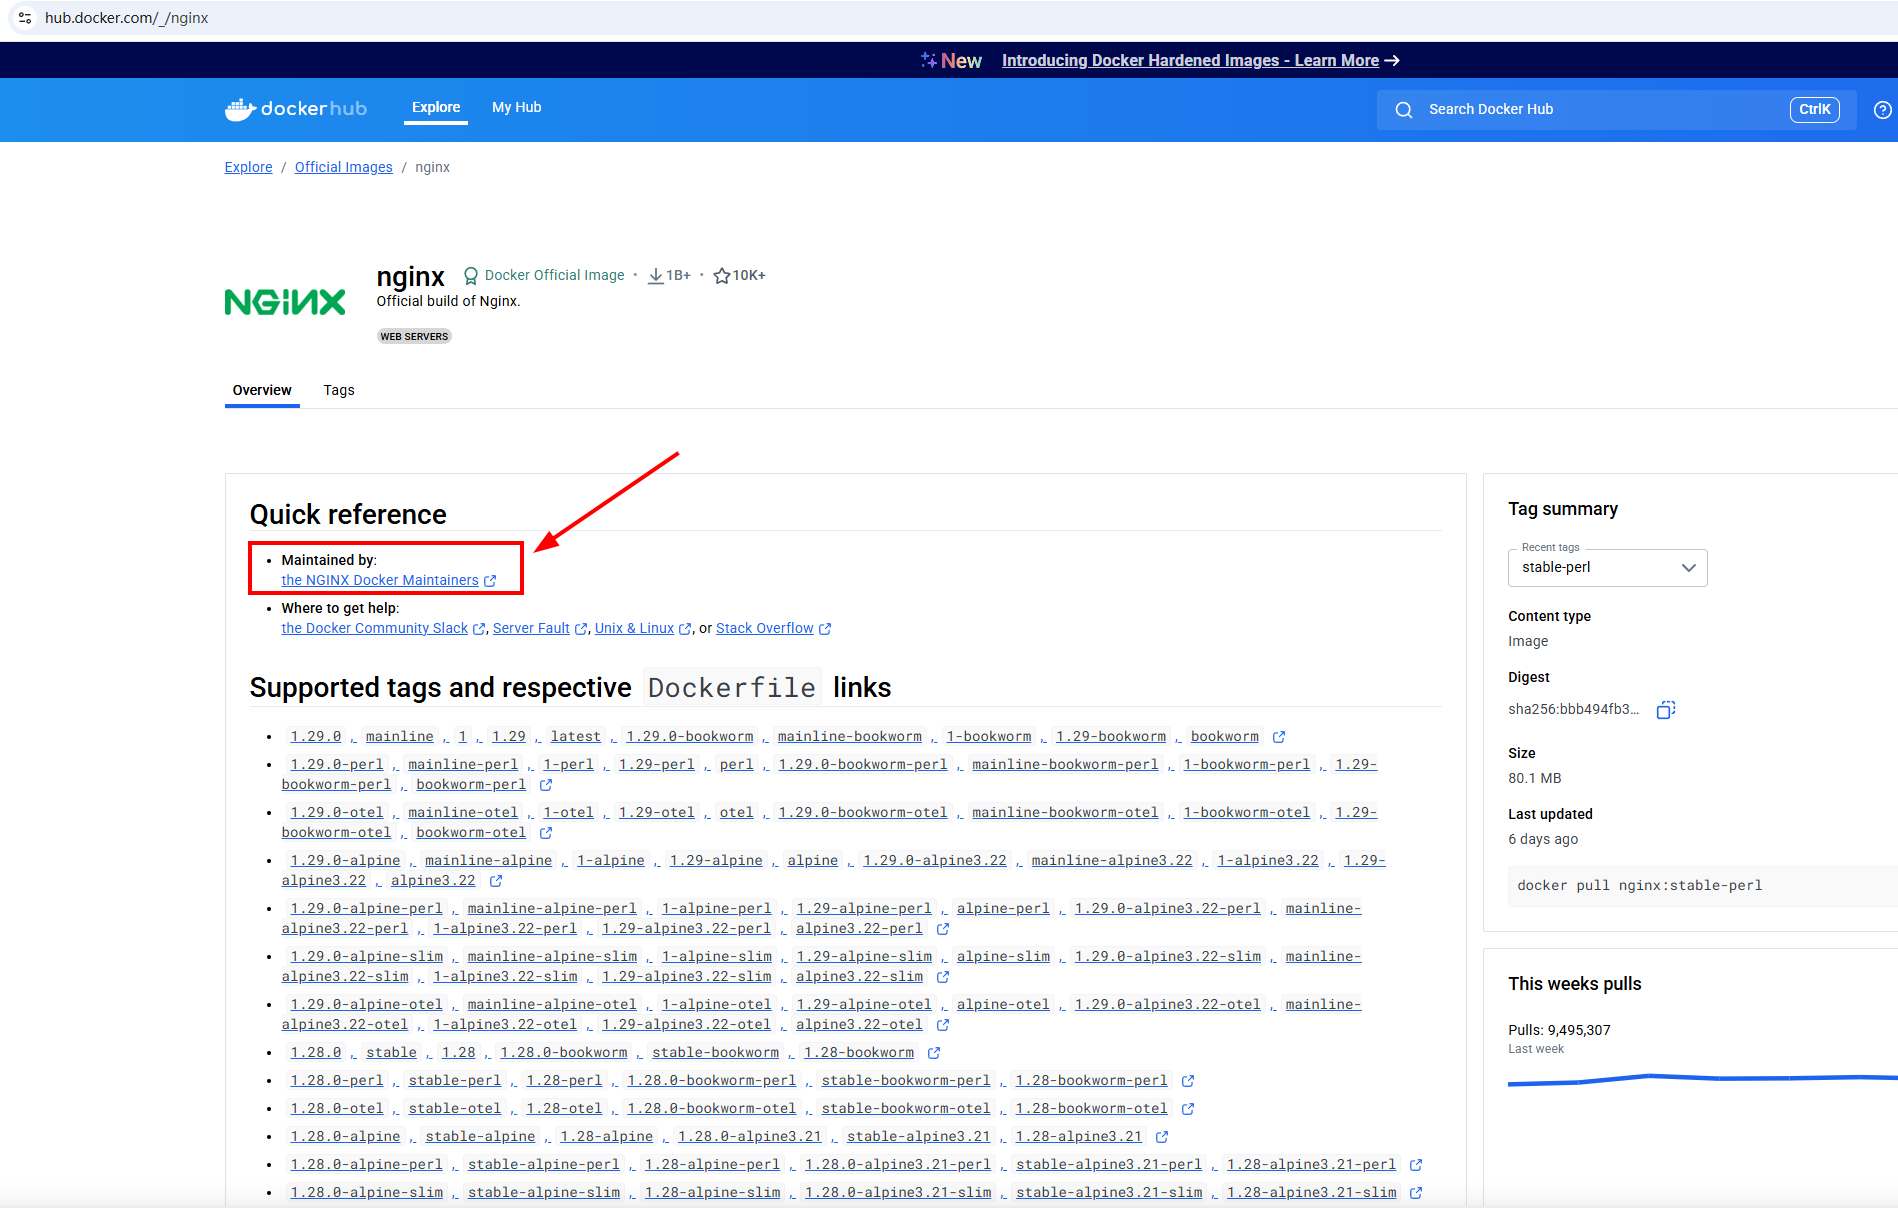
Task: Click the Docker Official Image badge icon
Action: (x=470, y=276)
